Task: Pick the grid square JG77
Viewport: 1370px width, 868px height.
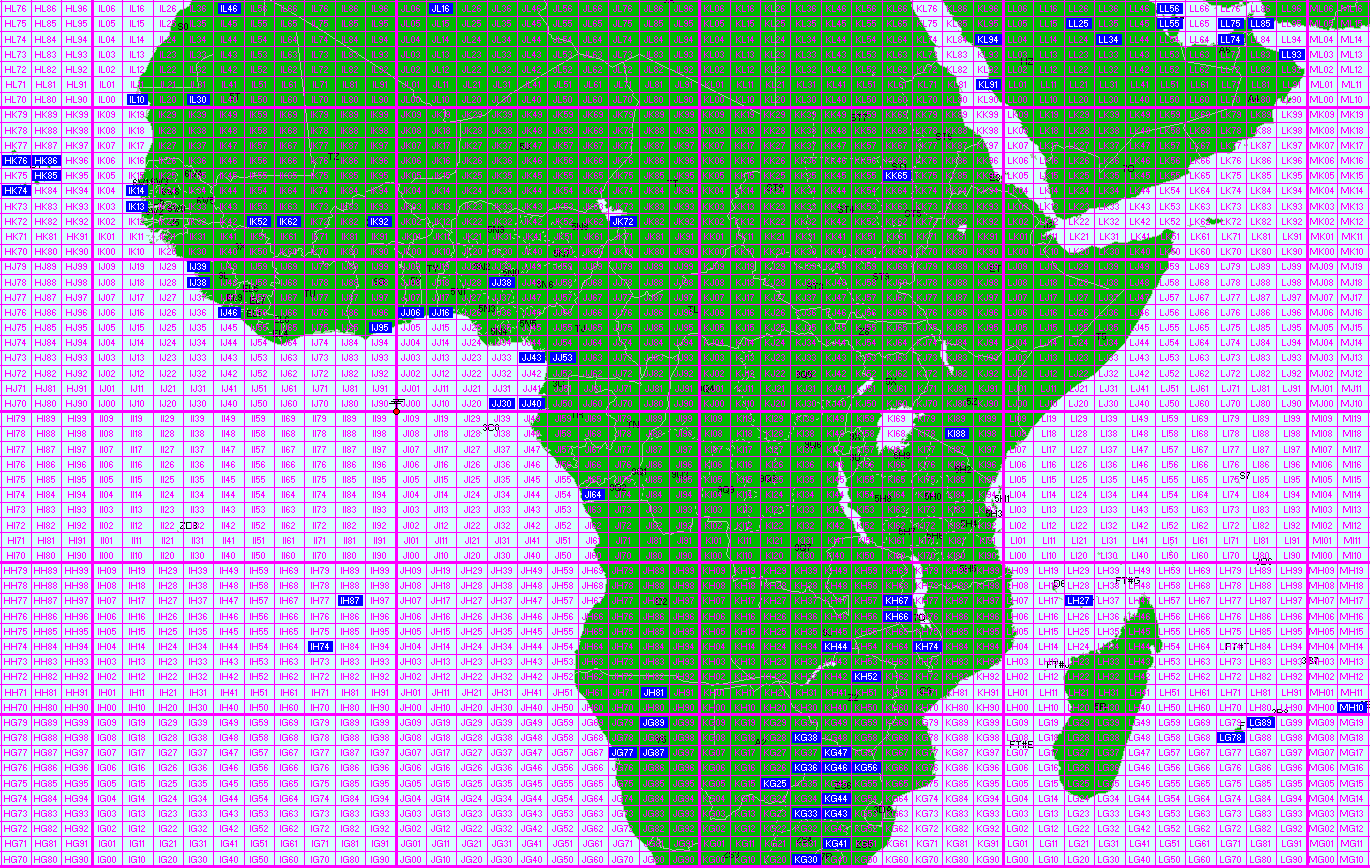Action: [x=623, y=752]
